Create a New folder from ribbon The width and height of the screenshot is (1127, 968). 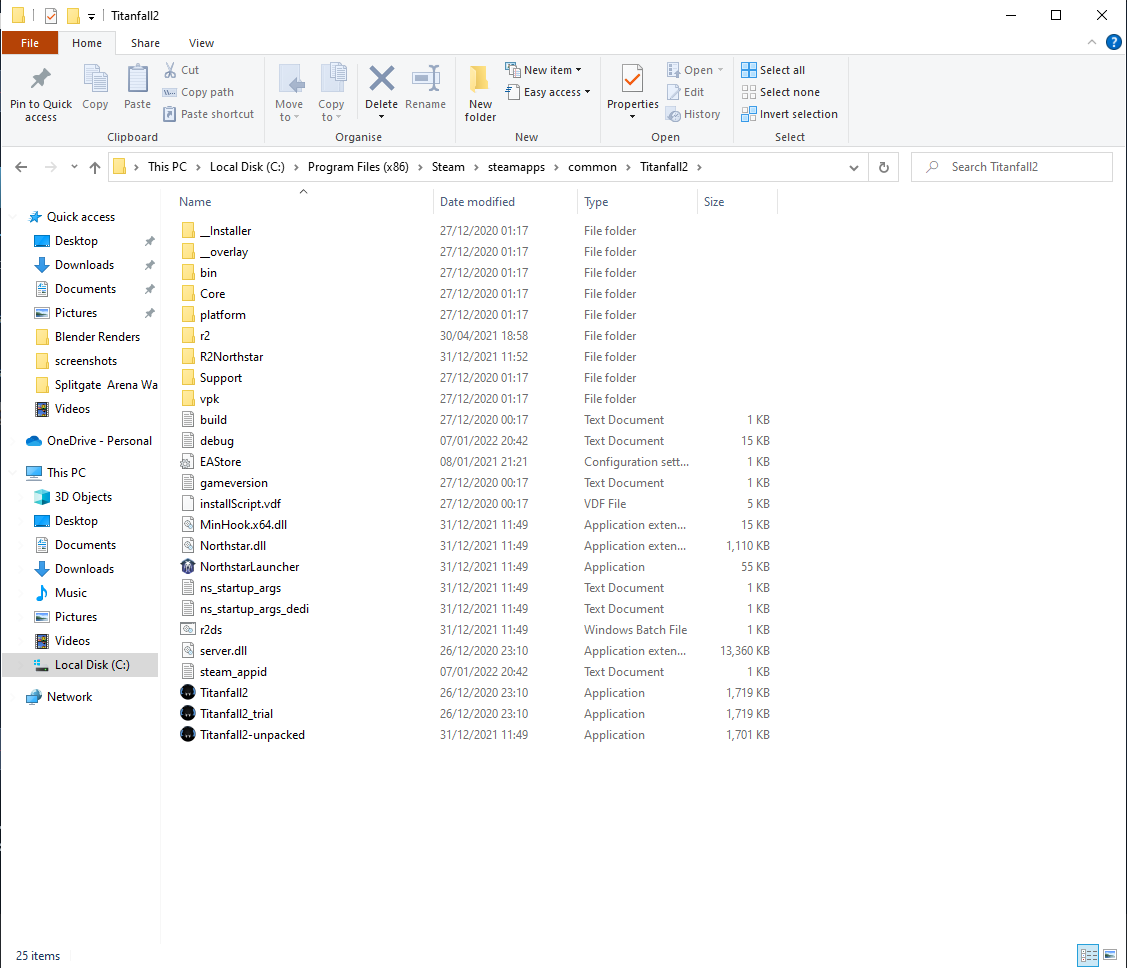[480, 94]
